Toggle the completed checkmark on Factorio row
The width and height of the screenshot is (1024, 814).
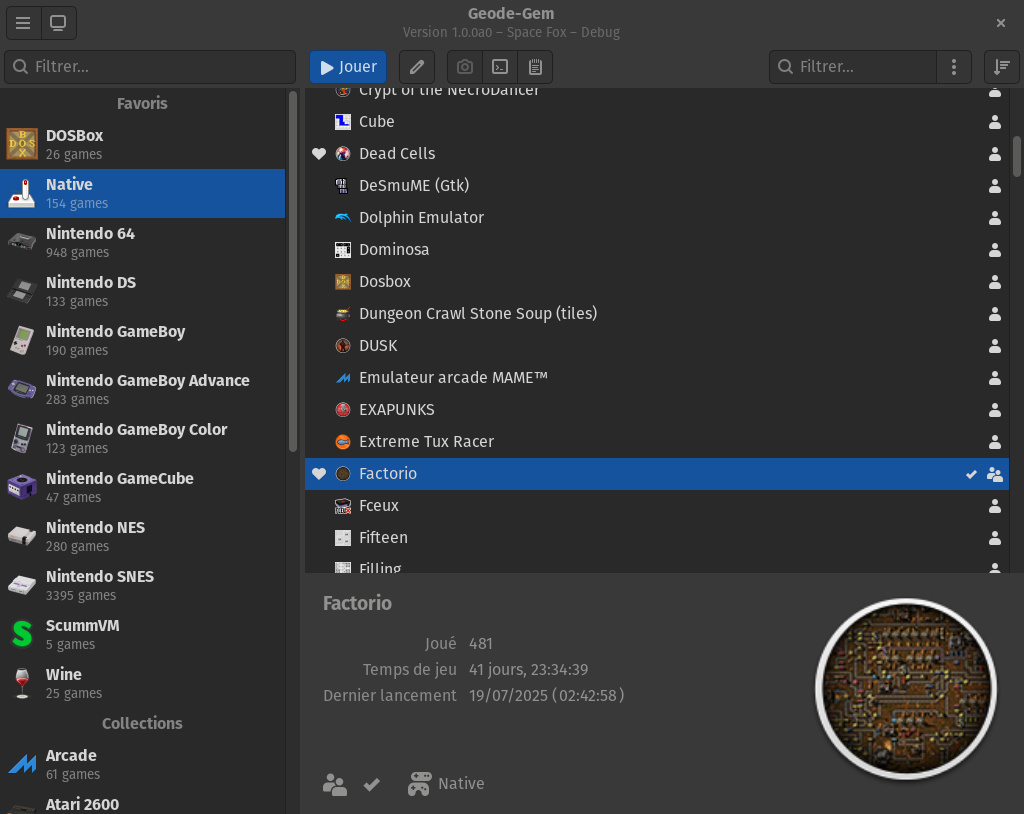[971, 475]
